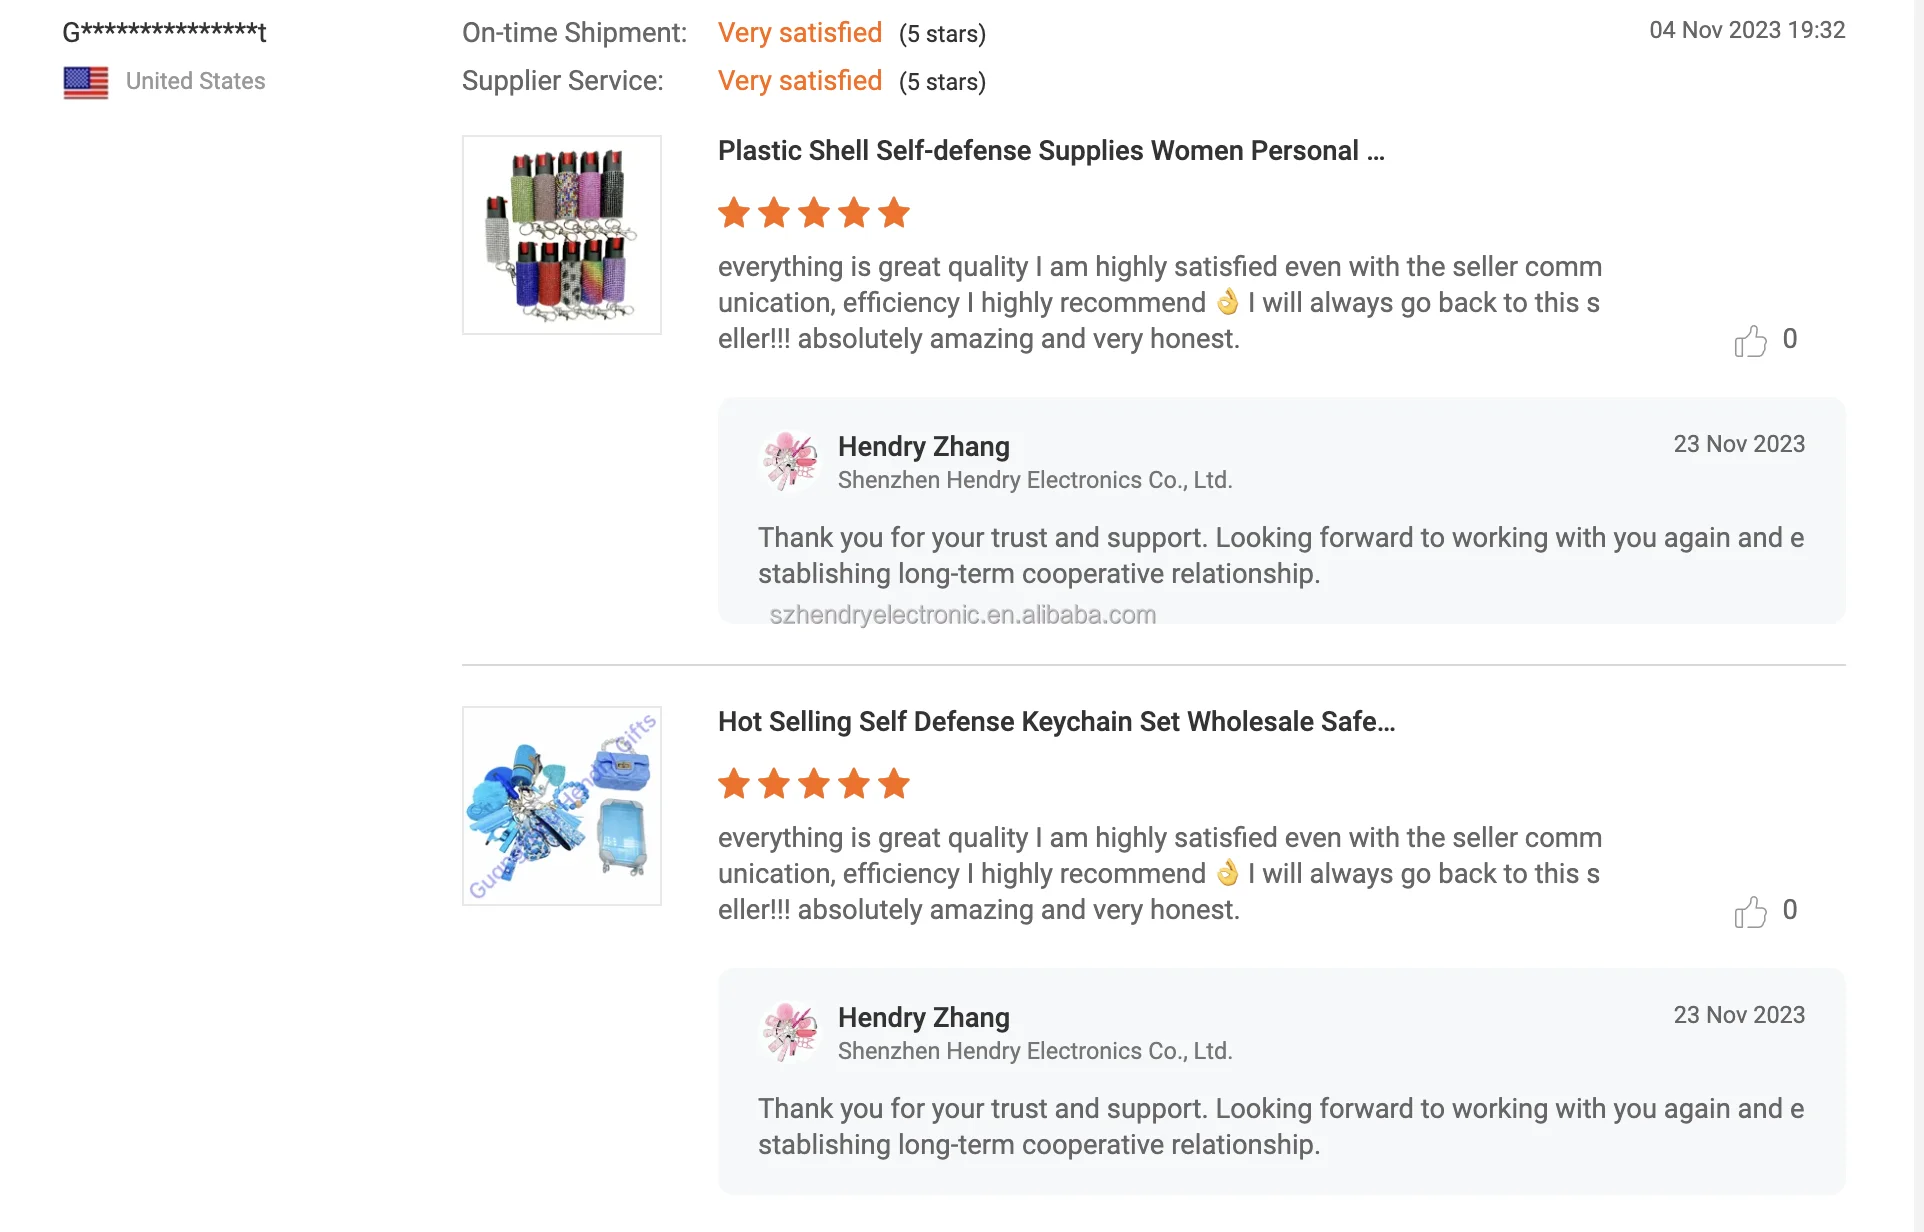The width and height of the screenshot is (1924, 1232).
Task: Open Plastic Shell Self-defense Supplies product title
Action: pos(1051,151)
